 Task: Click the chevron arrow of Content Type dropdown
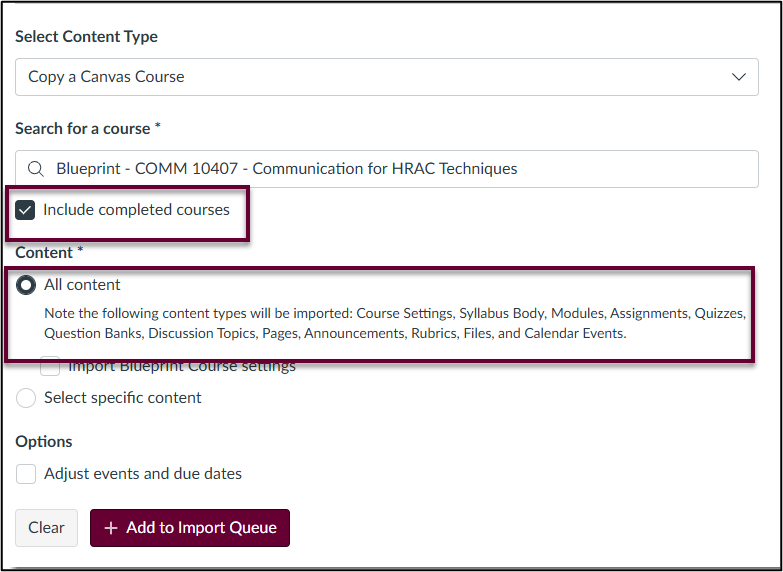click(739, 77)
